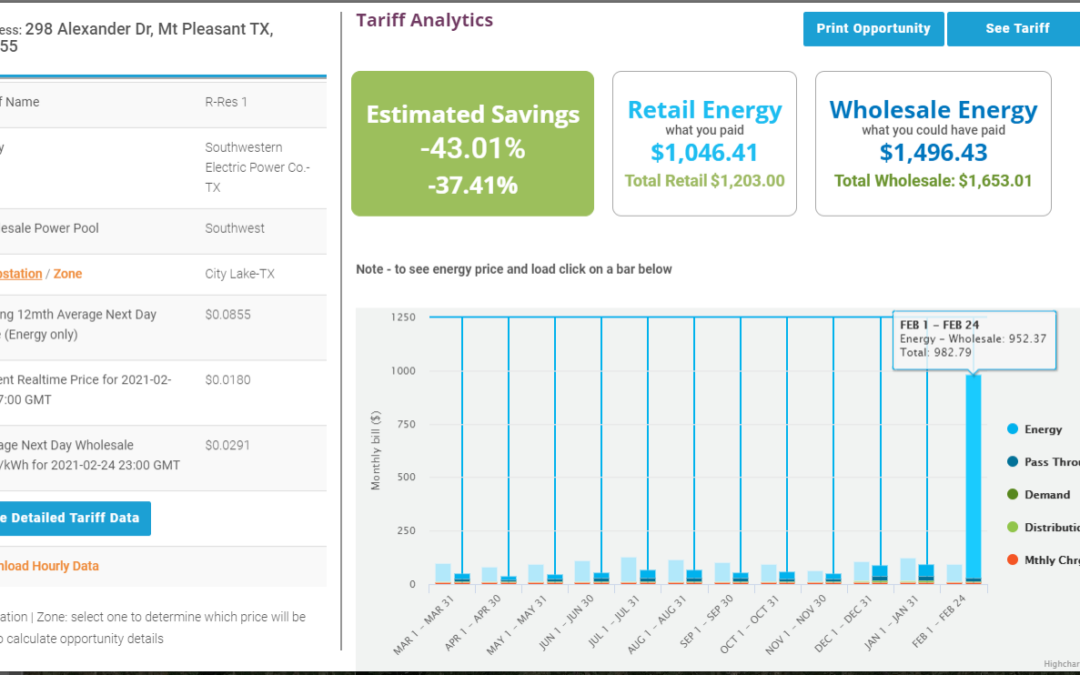Viewport: 1080px width, 675px height.
Task: Click the FEB 1 – FEB 24 tall bar
Action: click(x=973, y=479)
